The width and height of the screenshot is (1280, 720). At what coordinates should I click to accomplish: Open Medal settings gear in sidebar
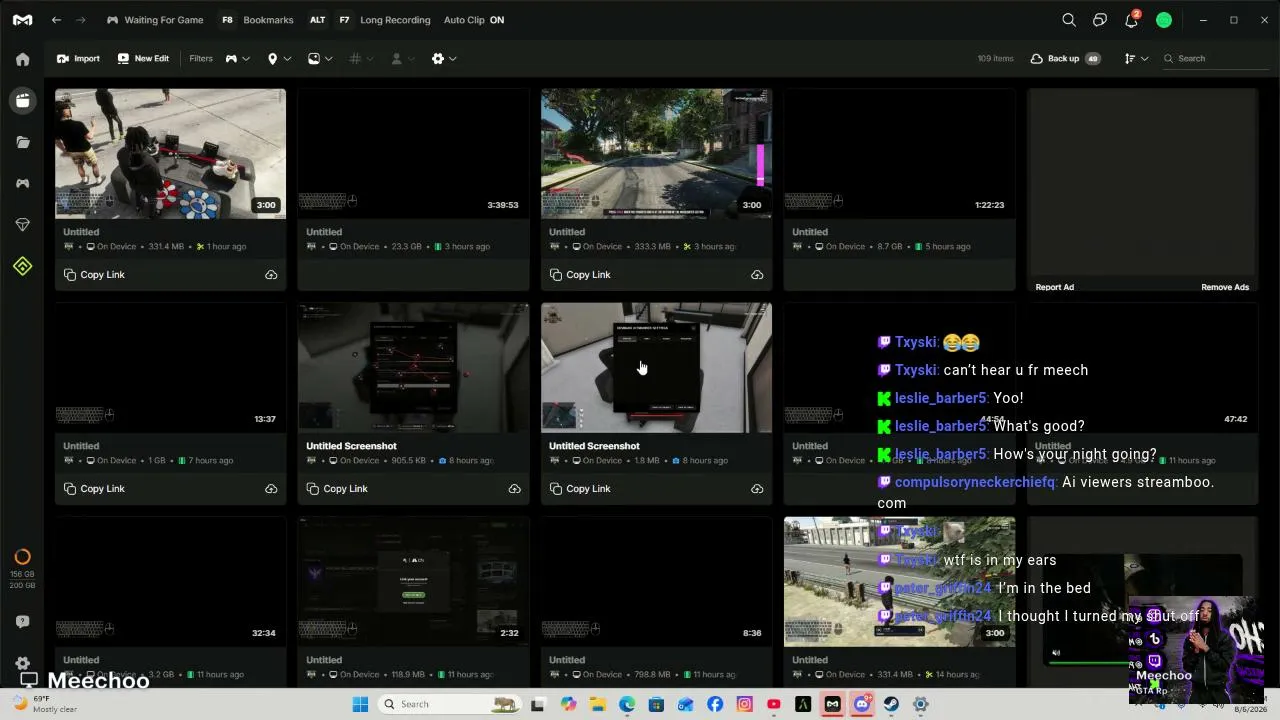pos(22,663)
